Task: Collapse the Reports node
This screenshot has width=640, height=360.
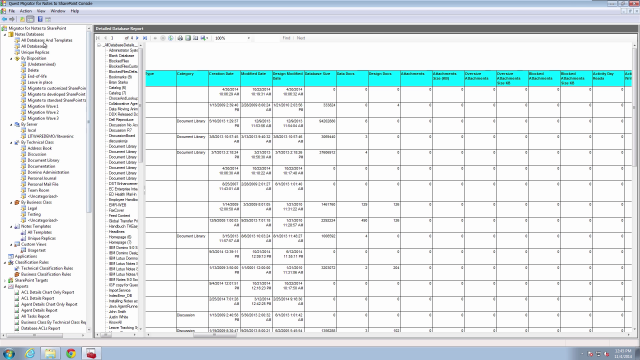Action: coord(5,287)
